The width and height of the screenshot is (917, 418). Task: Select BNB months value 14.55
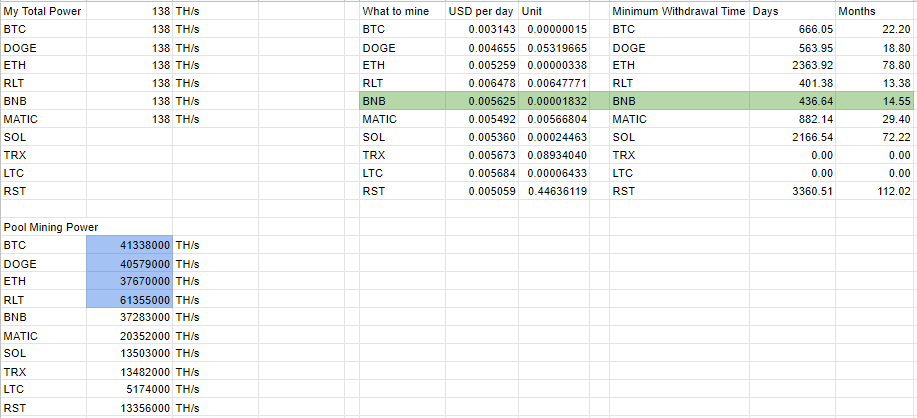click(876, 101)
